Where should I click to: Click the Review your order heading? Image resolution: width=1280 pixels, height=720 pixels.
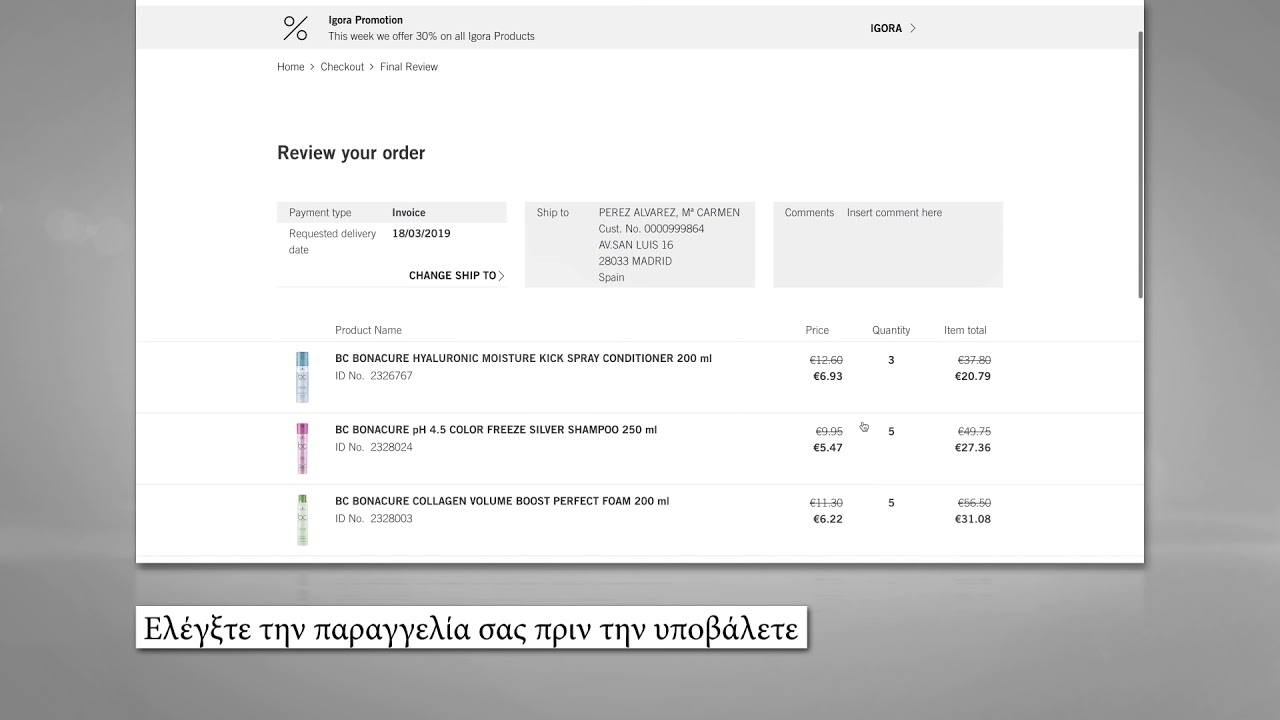351,153
